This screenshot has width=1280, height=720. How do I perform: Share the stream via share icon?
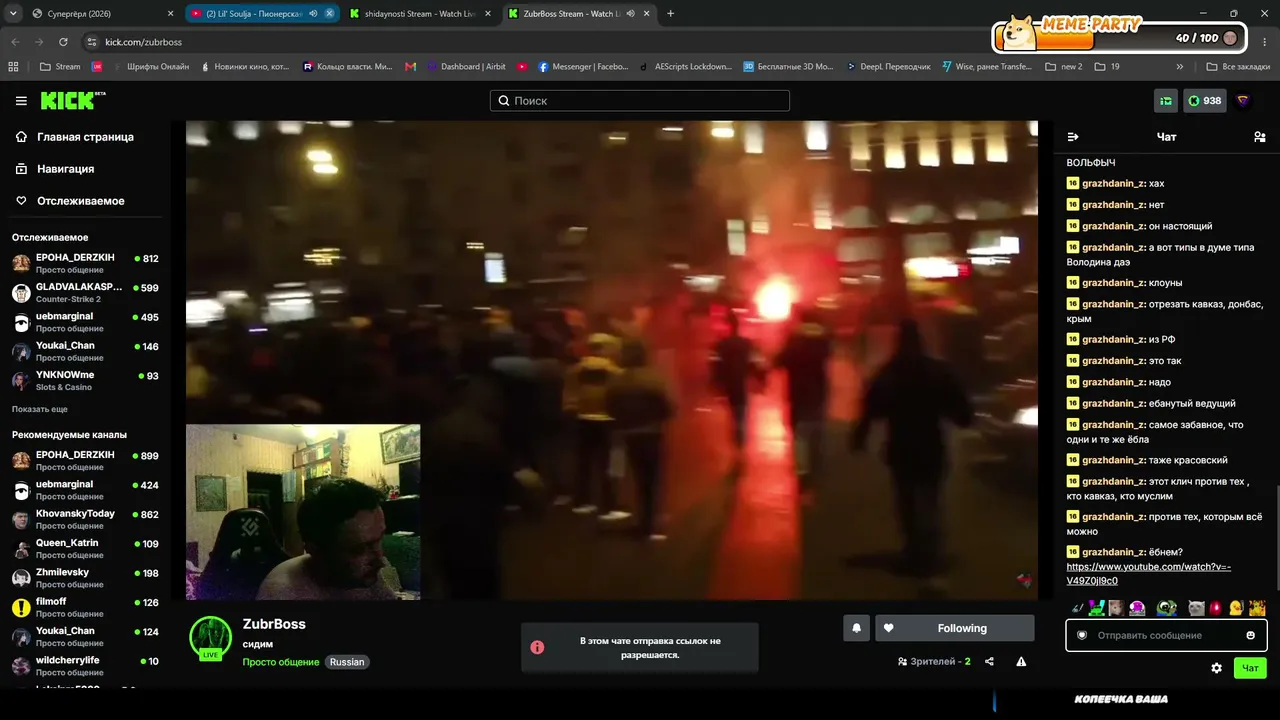[989, 661]
